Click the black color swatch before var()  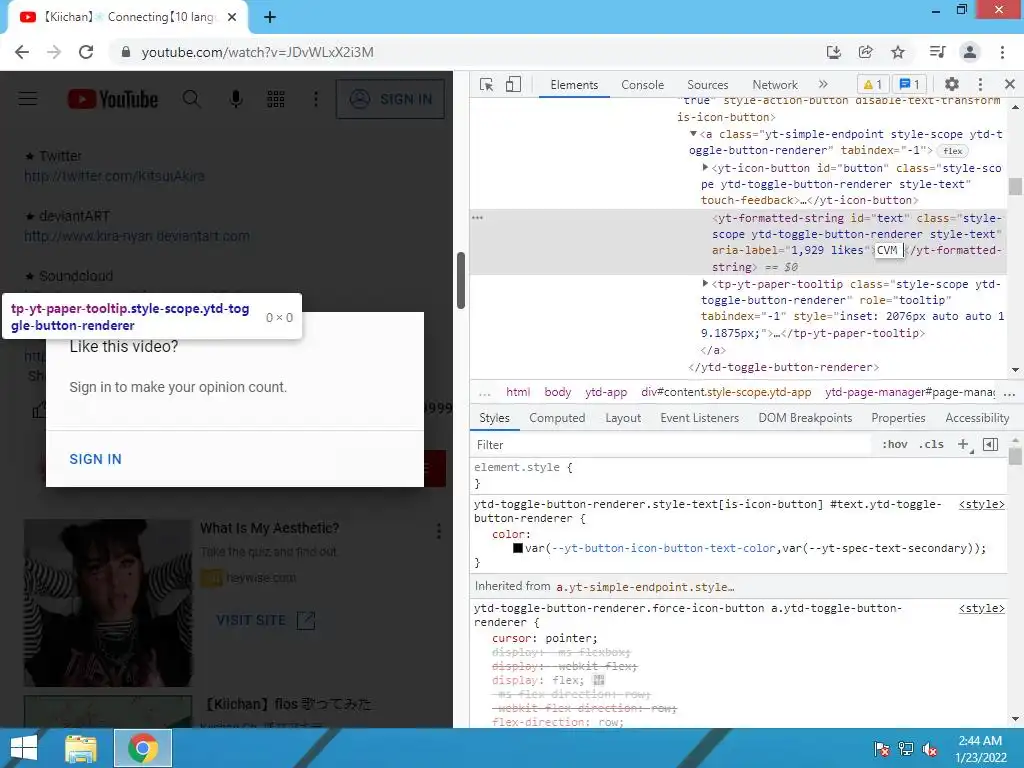pyautogui.click(x=518, y=548)
